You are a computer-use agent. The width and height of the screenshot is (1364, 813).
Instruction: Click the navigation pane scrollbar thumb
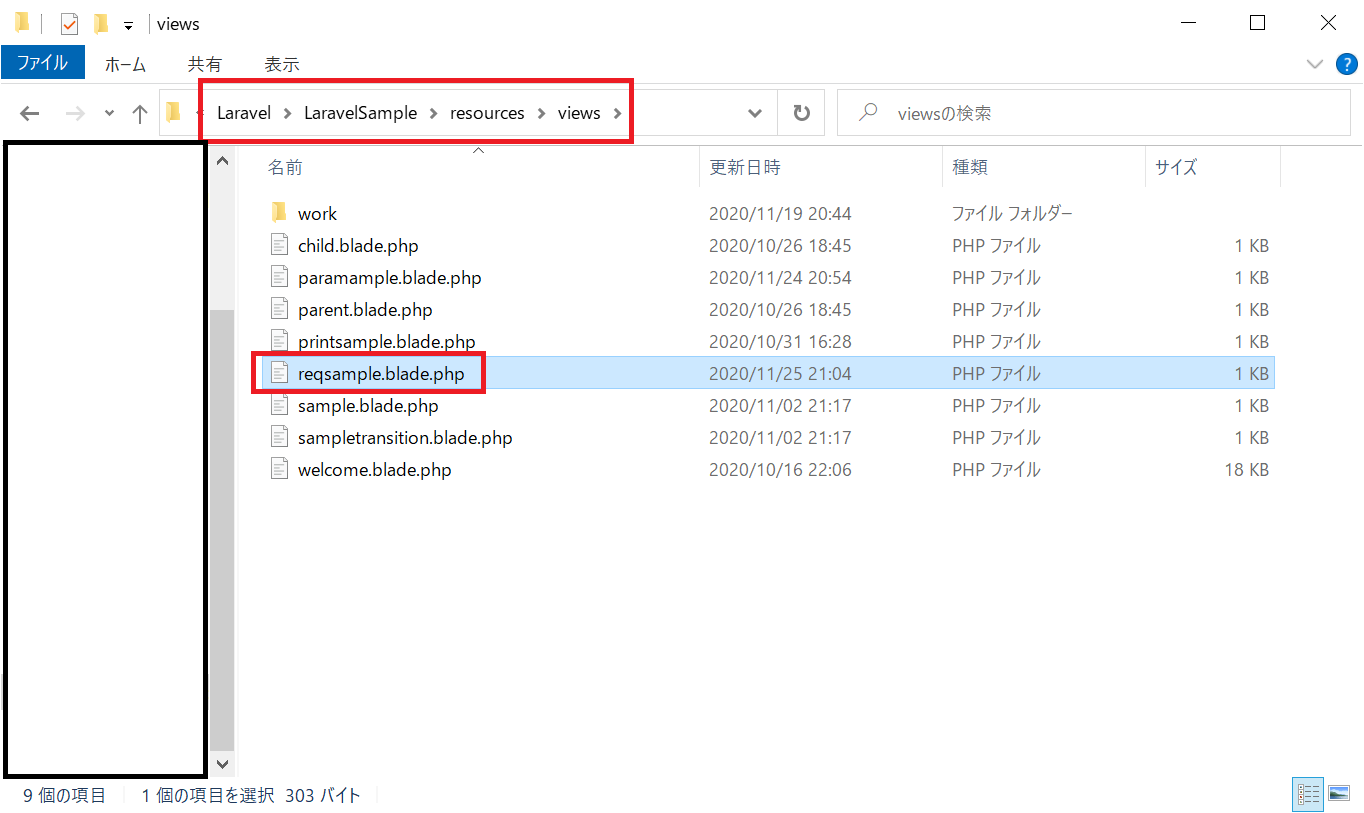pyautogui.click(x=222, y=530)
